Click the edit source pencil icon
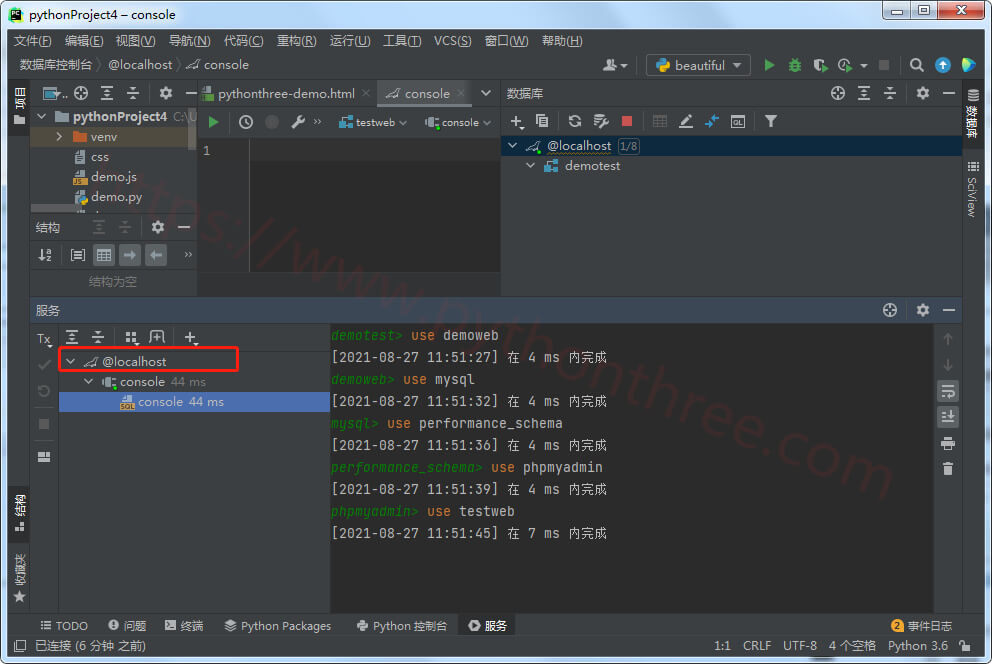Image resolution: width=992 pixels, height=664 pixels. click(685, 121)
